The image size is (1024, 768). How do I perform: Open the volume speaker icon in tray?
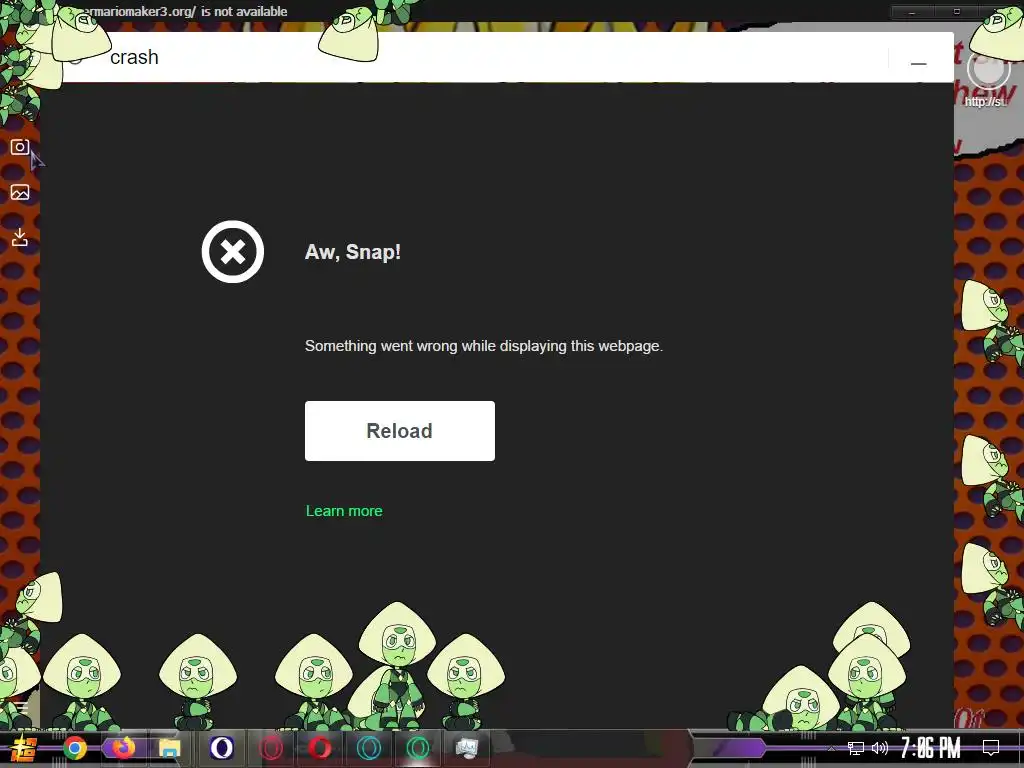click(x=880, y=748)
